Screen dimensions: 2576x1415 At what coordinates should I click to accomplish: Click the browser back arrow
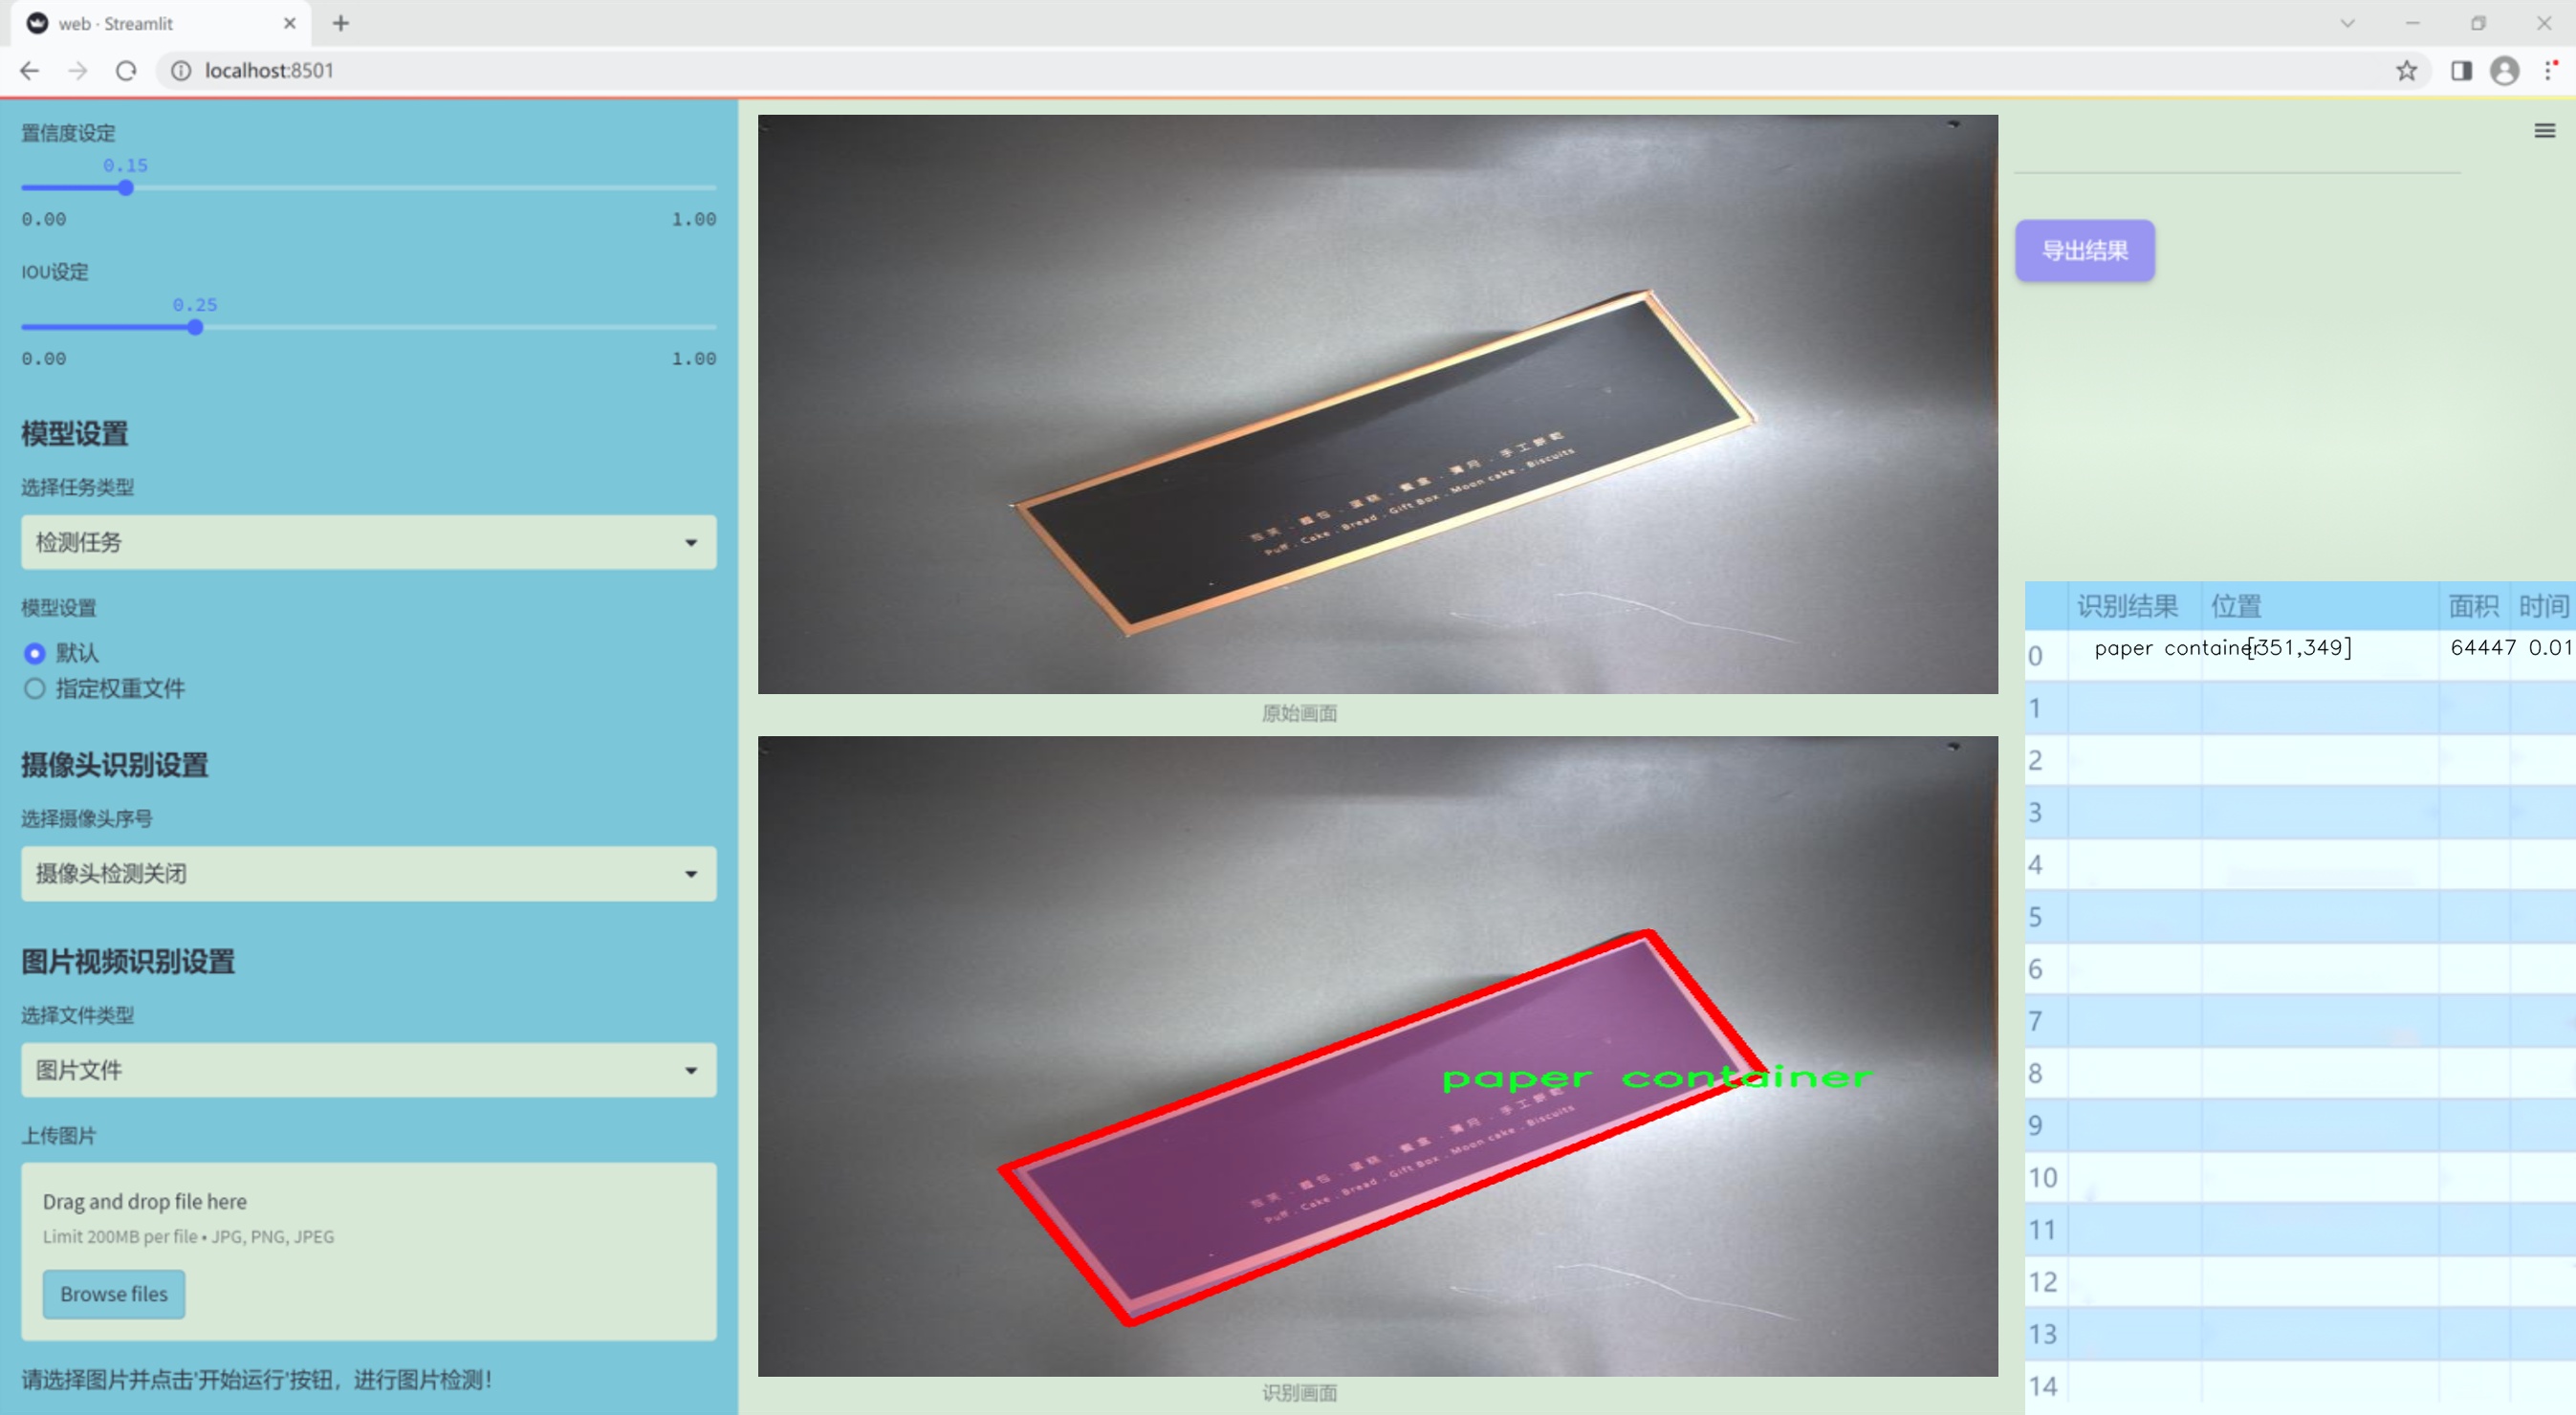click(x=30, y=71)
